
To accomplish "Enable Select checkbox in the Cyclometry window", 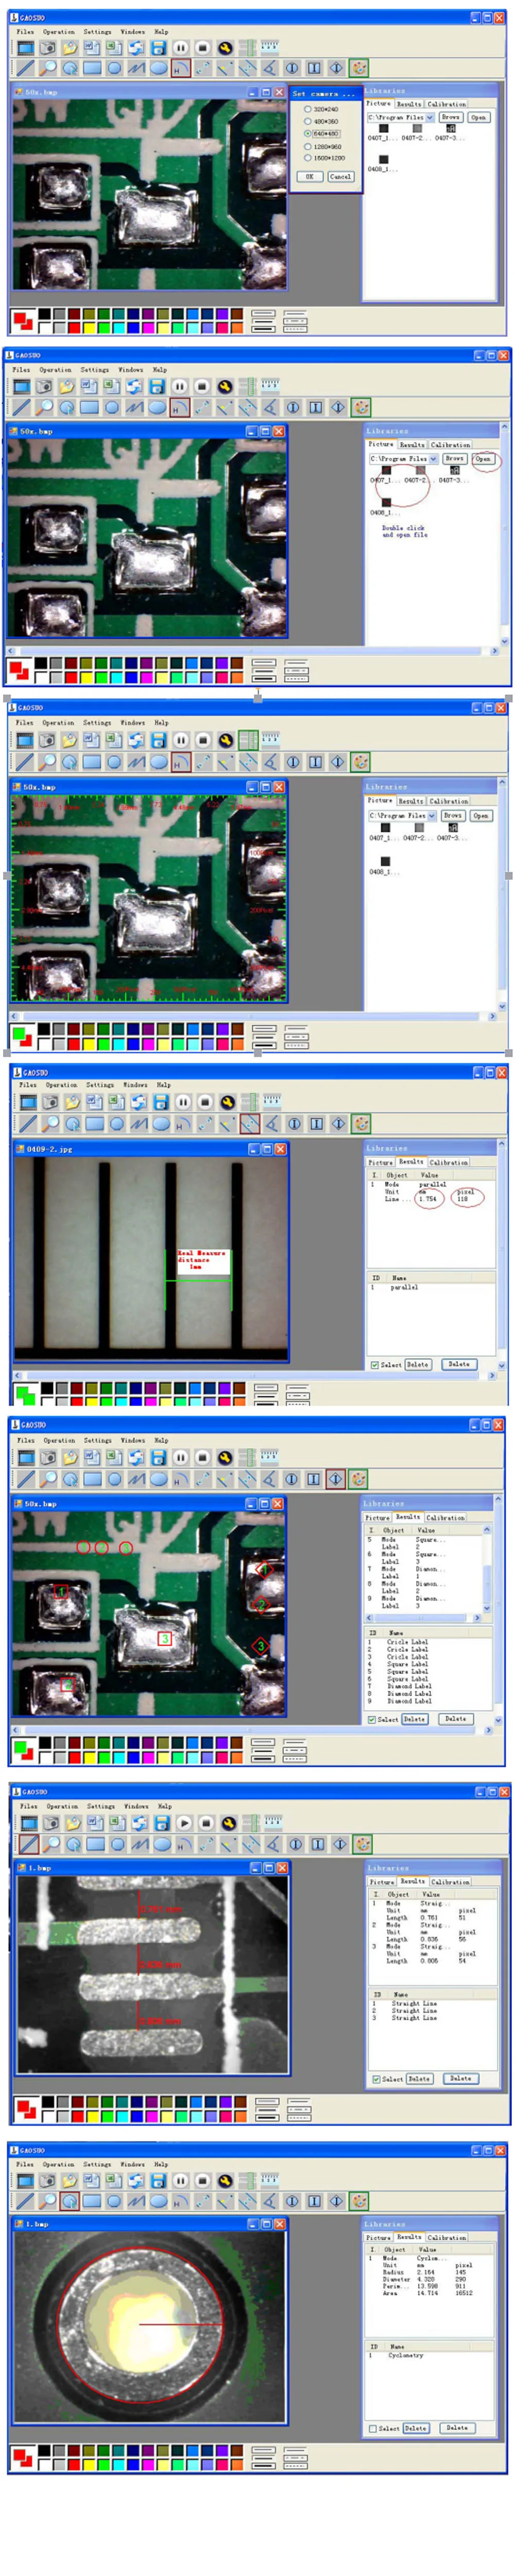I will click(x=373, y=2428).
